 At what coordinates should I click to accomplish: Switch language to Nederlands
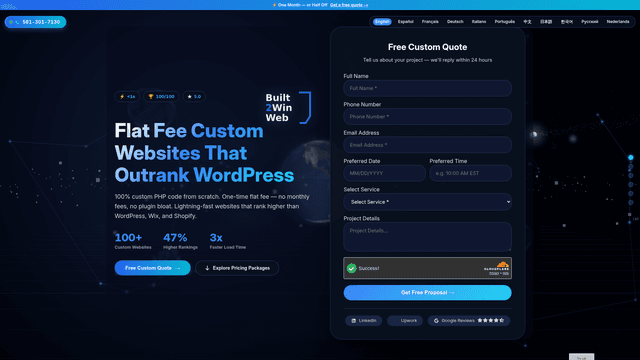point(618,22)
